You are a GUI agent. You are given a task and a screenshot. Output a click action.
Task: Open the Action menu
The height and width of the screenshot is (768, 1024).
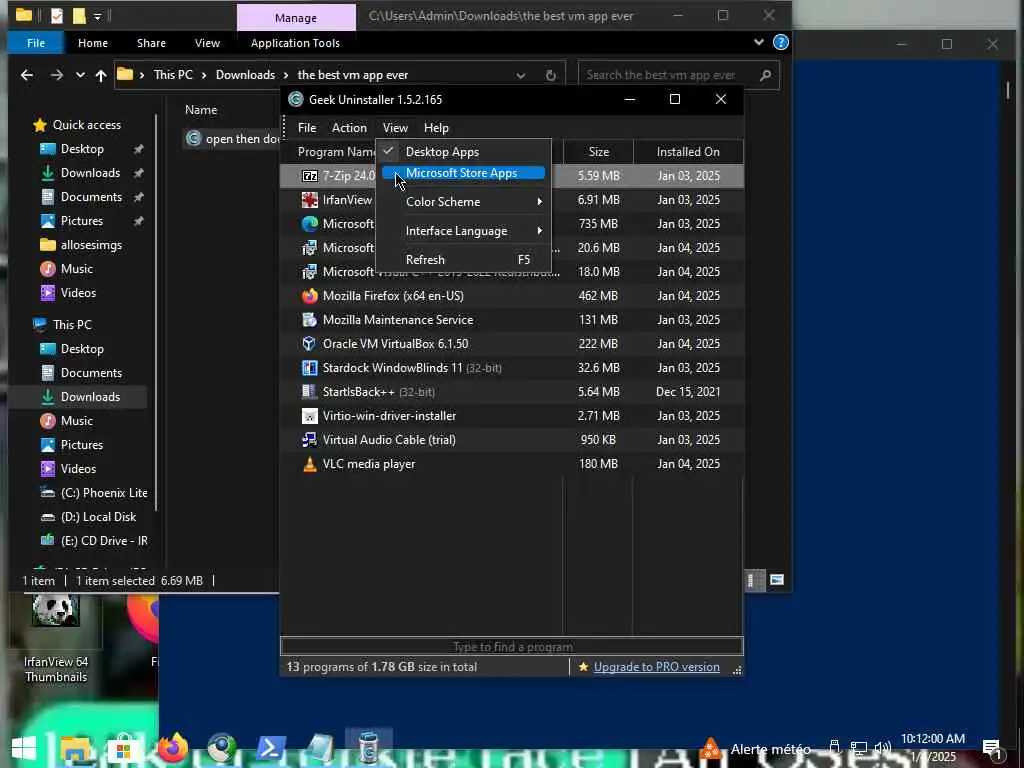coord(349,128)
